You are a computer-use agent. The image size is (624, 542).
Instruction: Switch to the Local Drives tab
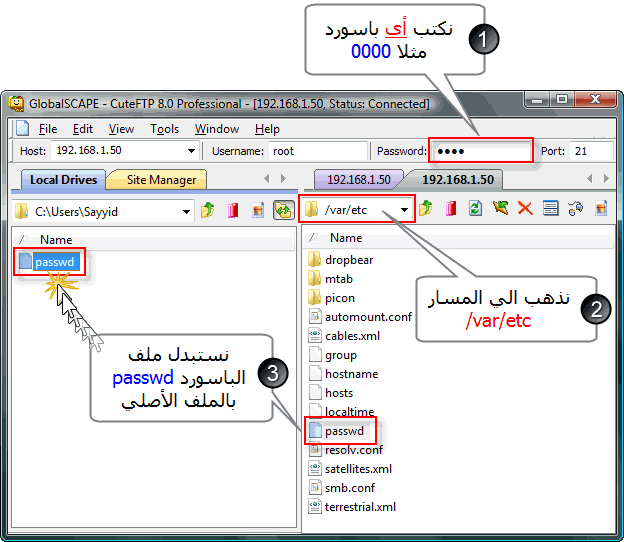63,180
